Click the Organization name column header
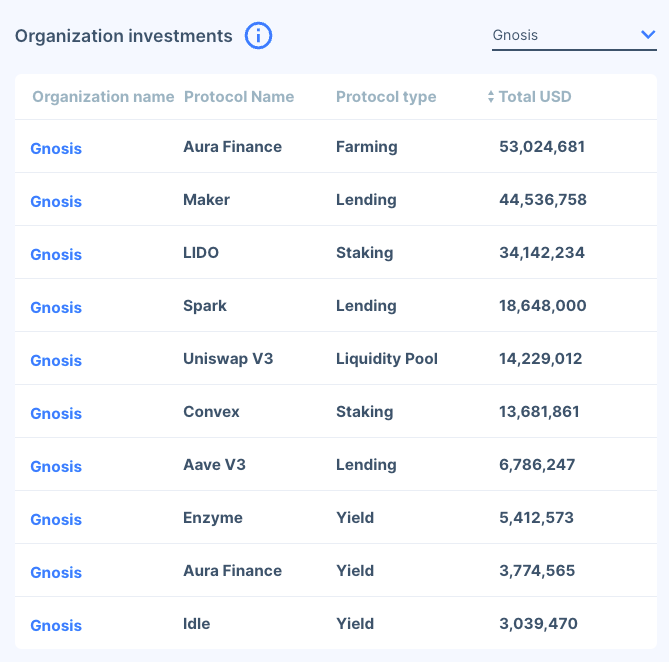The image size is (669, 662). [x=103, y=97]
